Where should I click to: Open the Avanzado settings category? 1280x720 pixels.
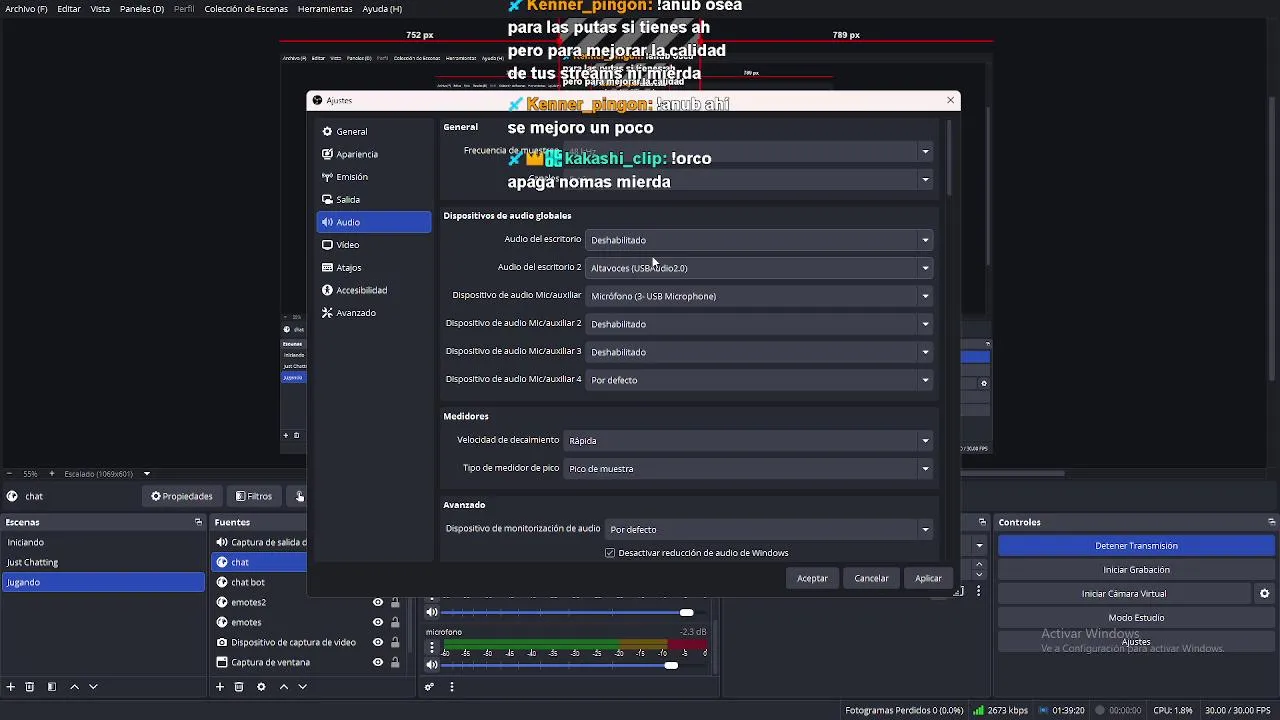point(373,313)
